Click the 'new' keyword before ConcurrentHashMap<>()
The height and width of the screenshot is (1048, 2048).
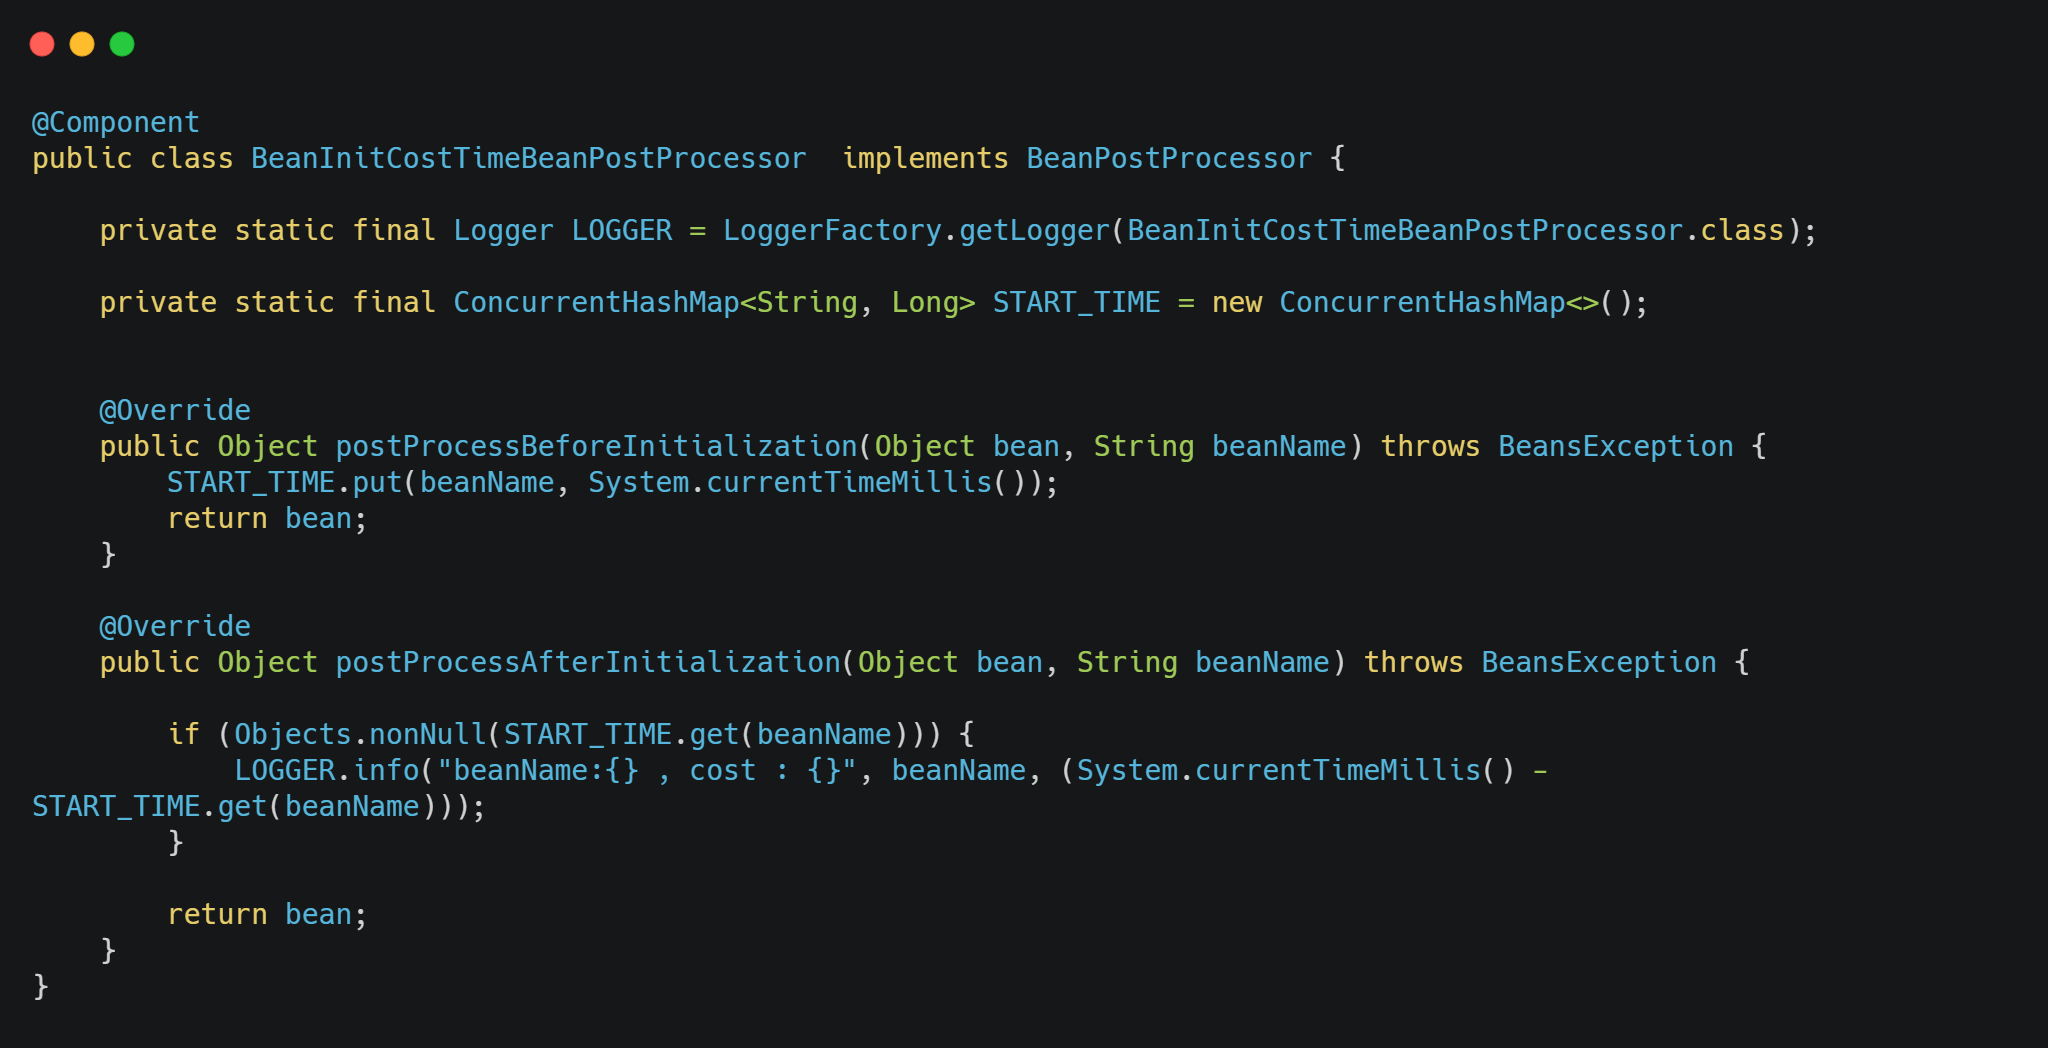pos(1237,302)
